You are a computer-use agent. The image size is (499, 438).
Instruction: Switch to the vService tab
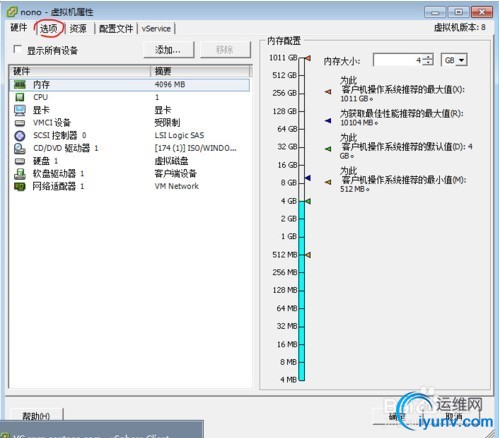[156, 29]
